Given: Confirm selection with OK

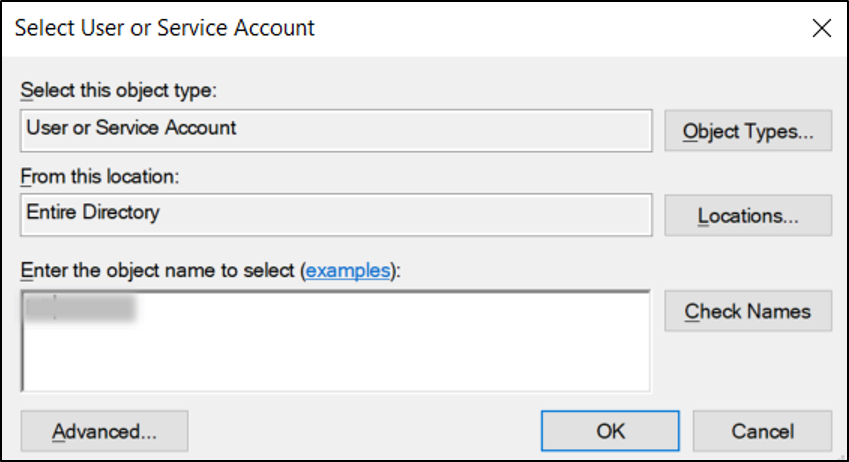Looking at the screenshot, I should (610, 431).
